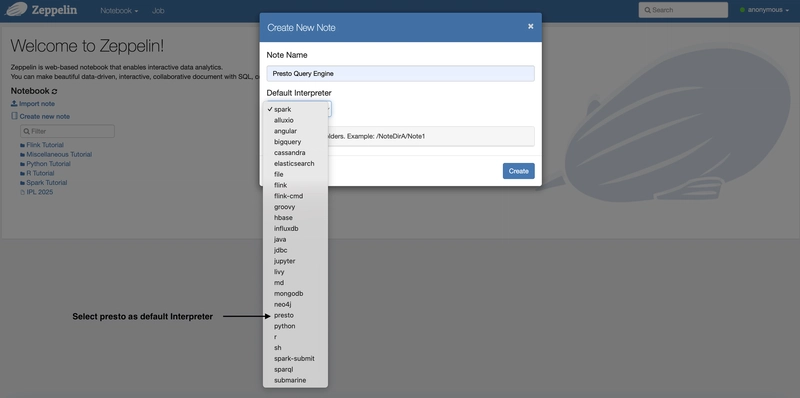
Task: Close the Create New Note dialog
Action: [531, 26]
